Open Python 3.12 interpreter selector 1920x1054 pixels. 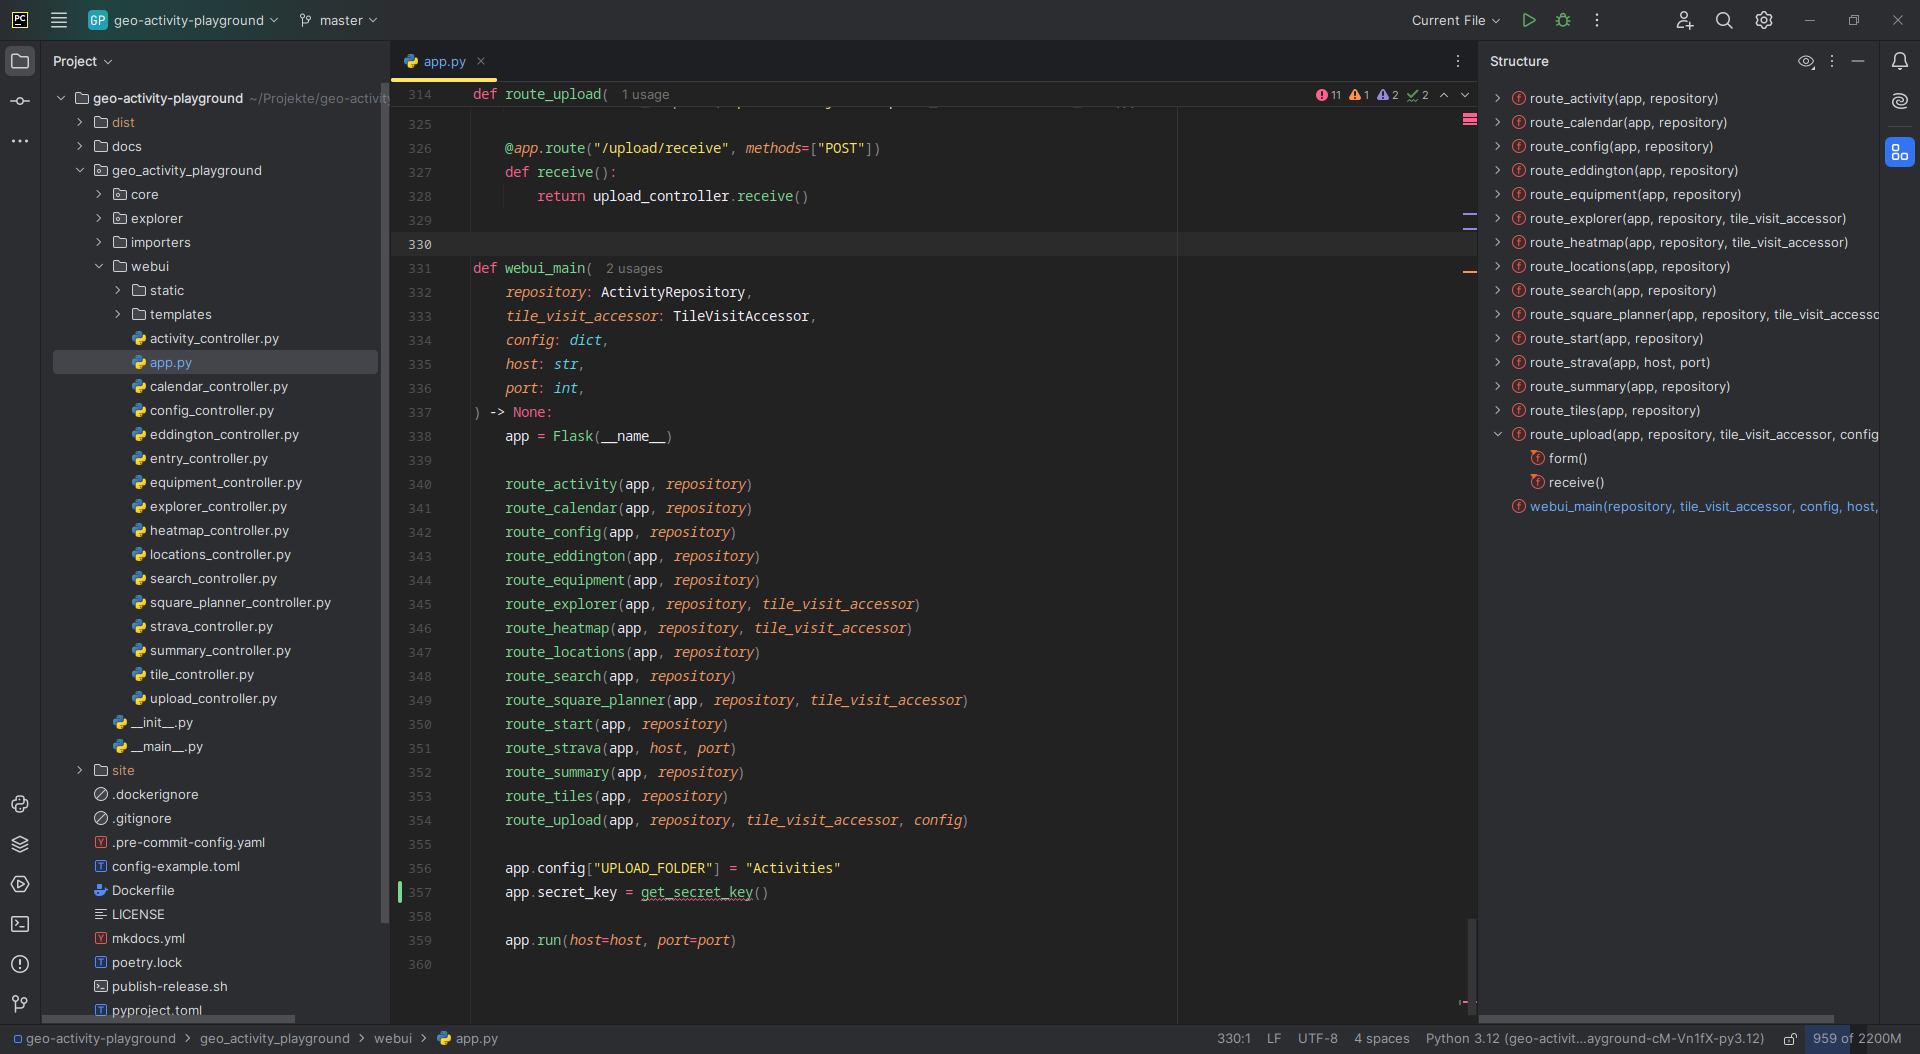point(1595,1039)
